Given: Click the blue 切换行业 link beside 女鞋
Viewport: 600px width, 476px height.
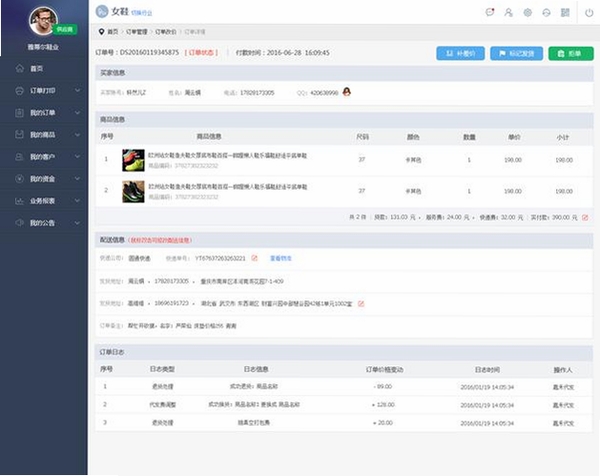Looking at the screenshot, I should click(142, 13).
